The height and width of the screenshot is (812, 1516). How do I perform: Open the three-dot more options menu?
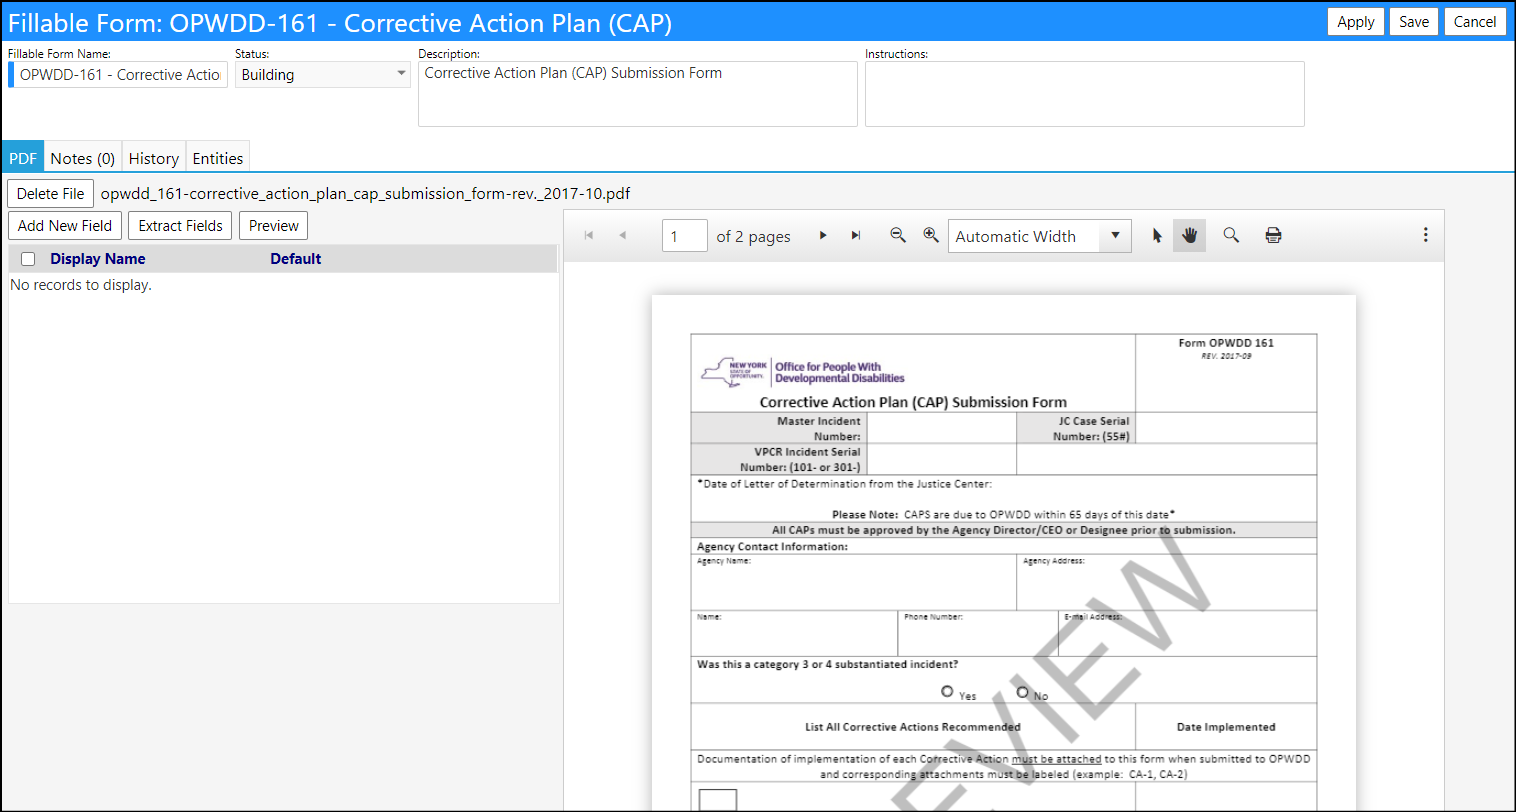click(x=1425, y=235)
